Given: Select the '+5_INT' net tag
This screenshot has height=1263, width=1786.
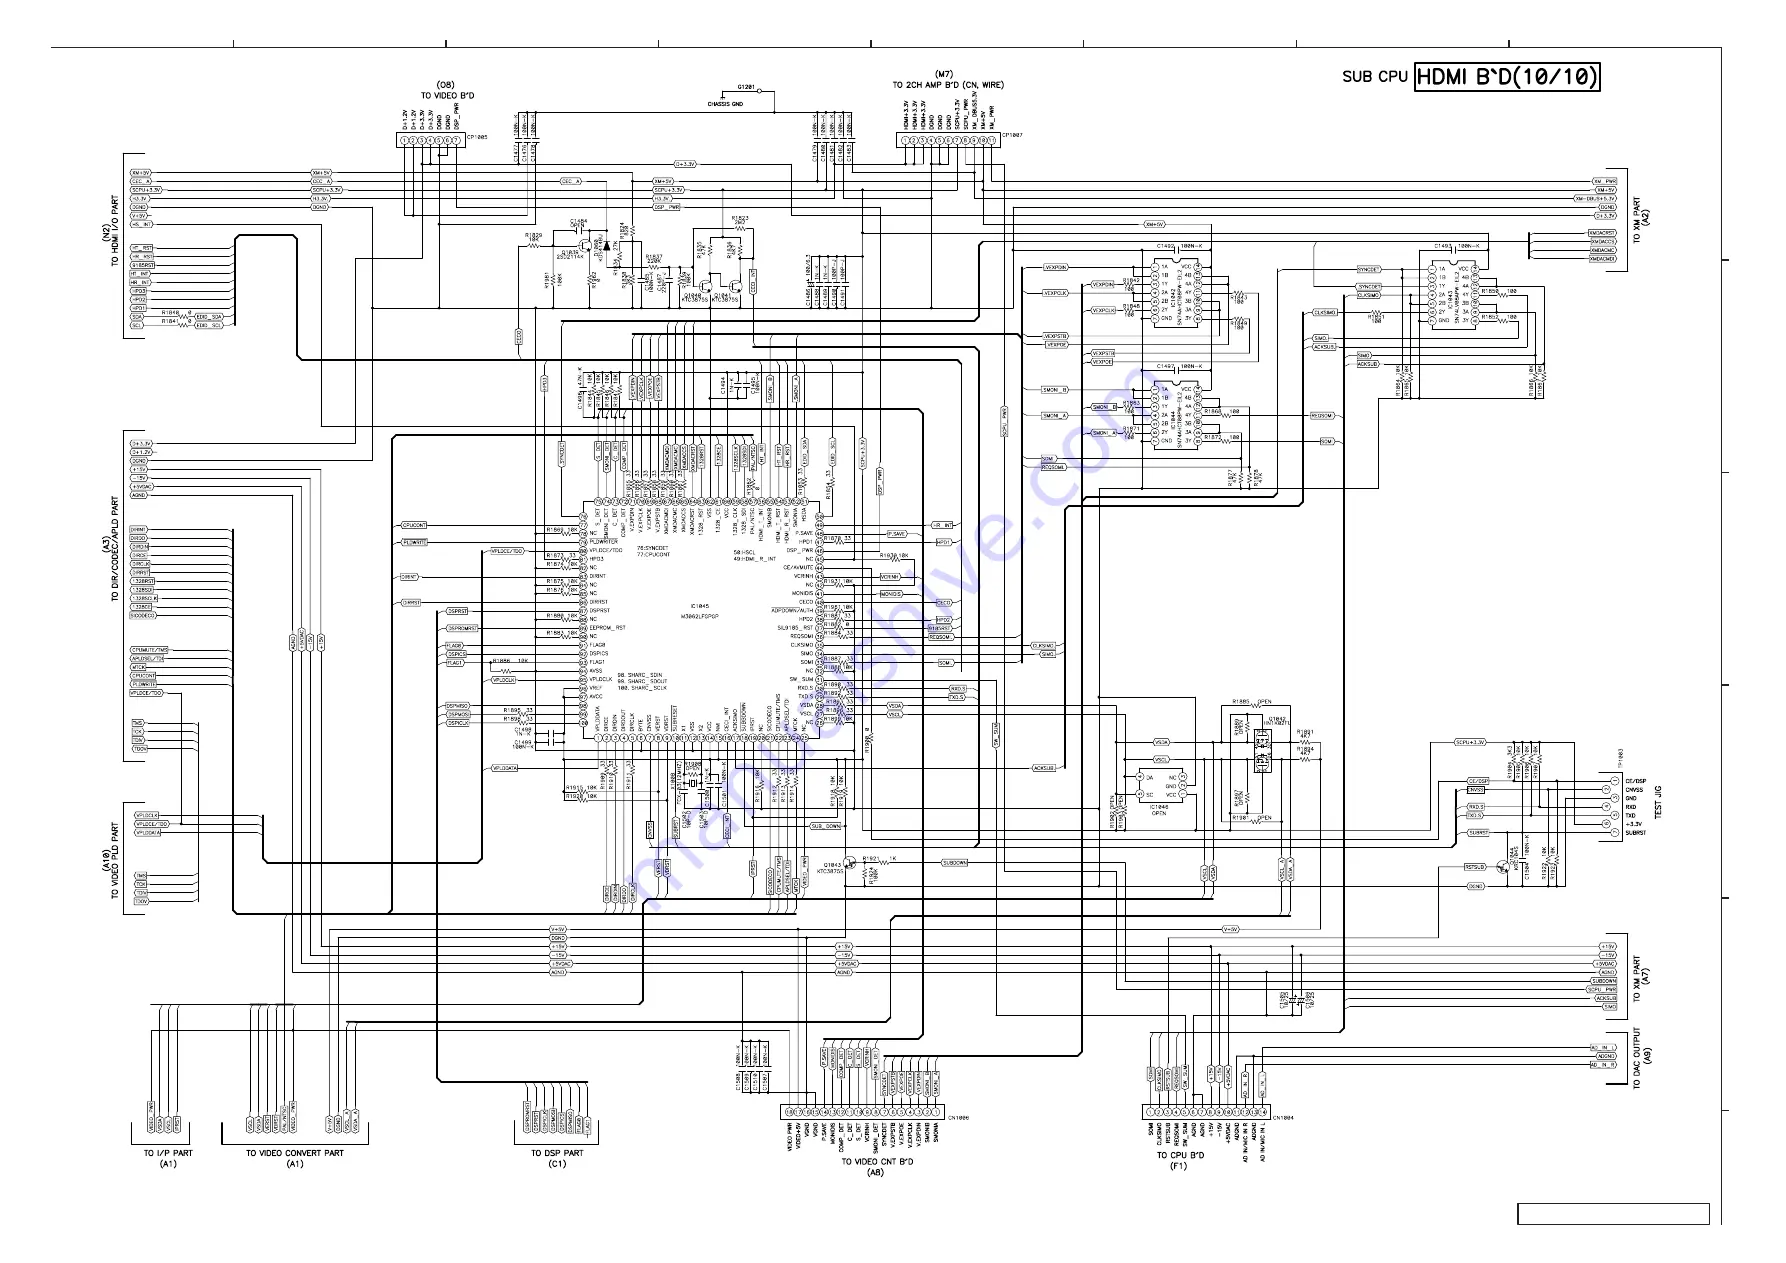Looking at the screenshot, I should (141, 224).
